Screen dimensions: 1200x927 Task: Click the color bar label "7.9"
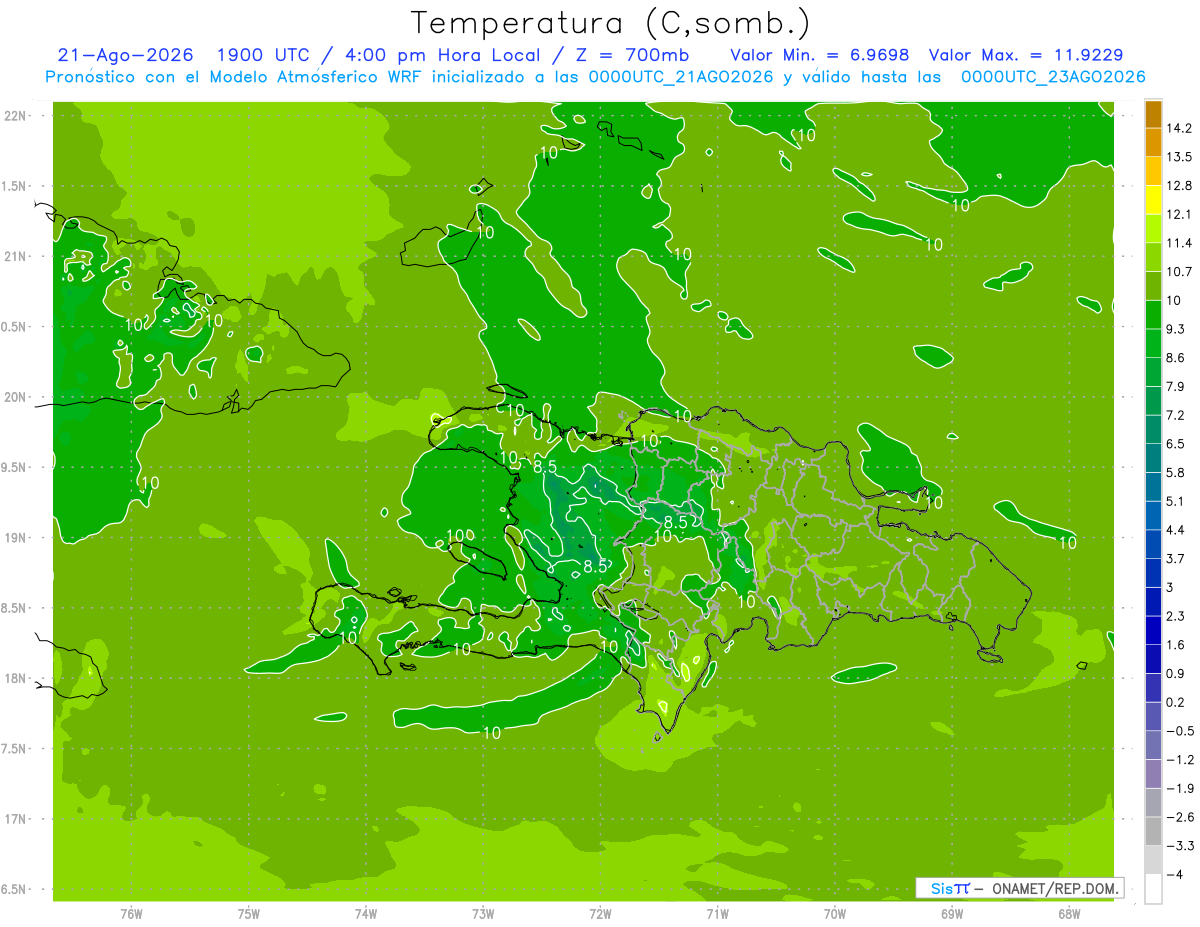pyautogui.click(x=1175, y=387)
